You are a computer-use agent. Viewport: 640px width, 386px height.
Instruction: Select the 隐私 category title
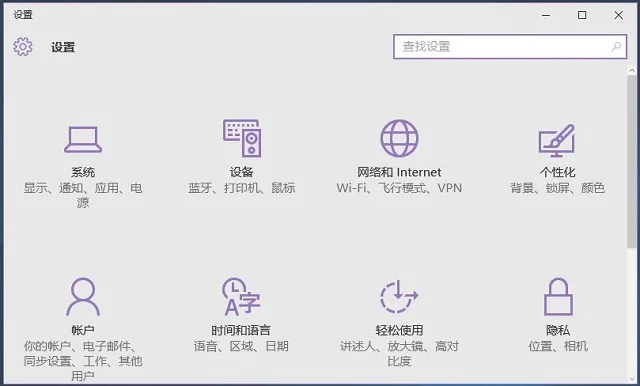click(x=558, y=330)
